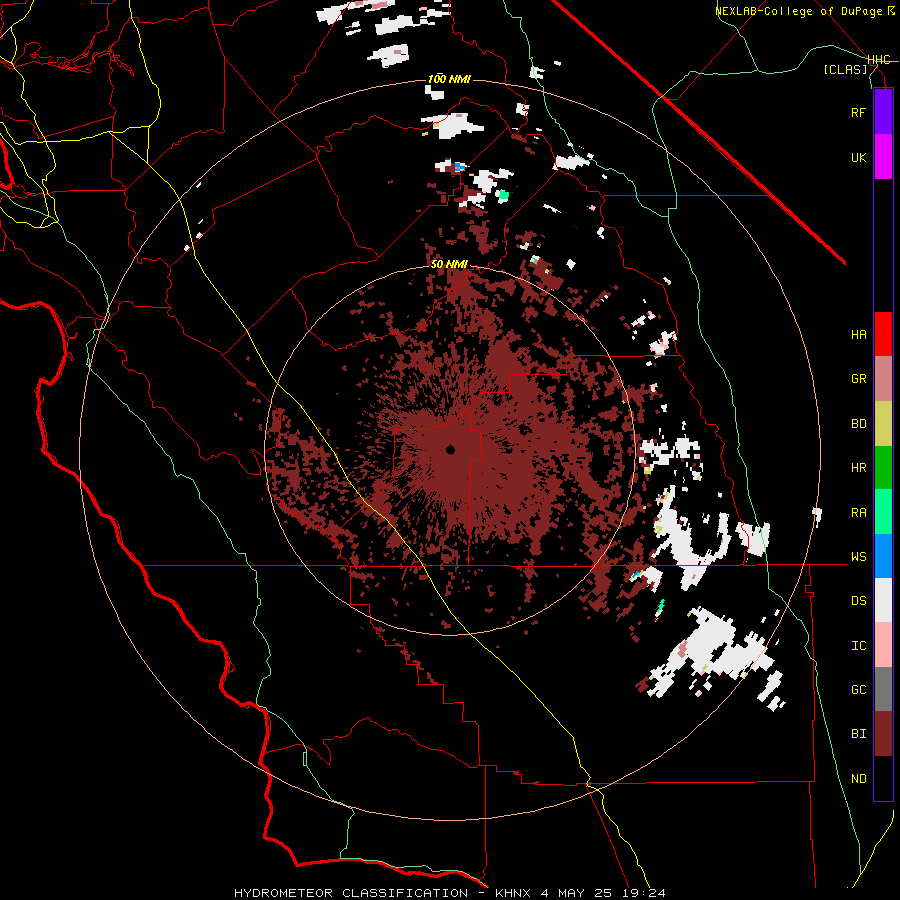Screen dimensions: 900x900
Task: Click the WS blue legend swatch
Action: (883, 556)
